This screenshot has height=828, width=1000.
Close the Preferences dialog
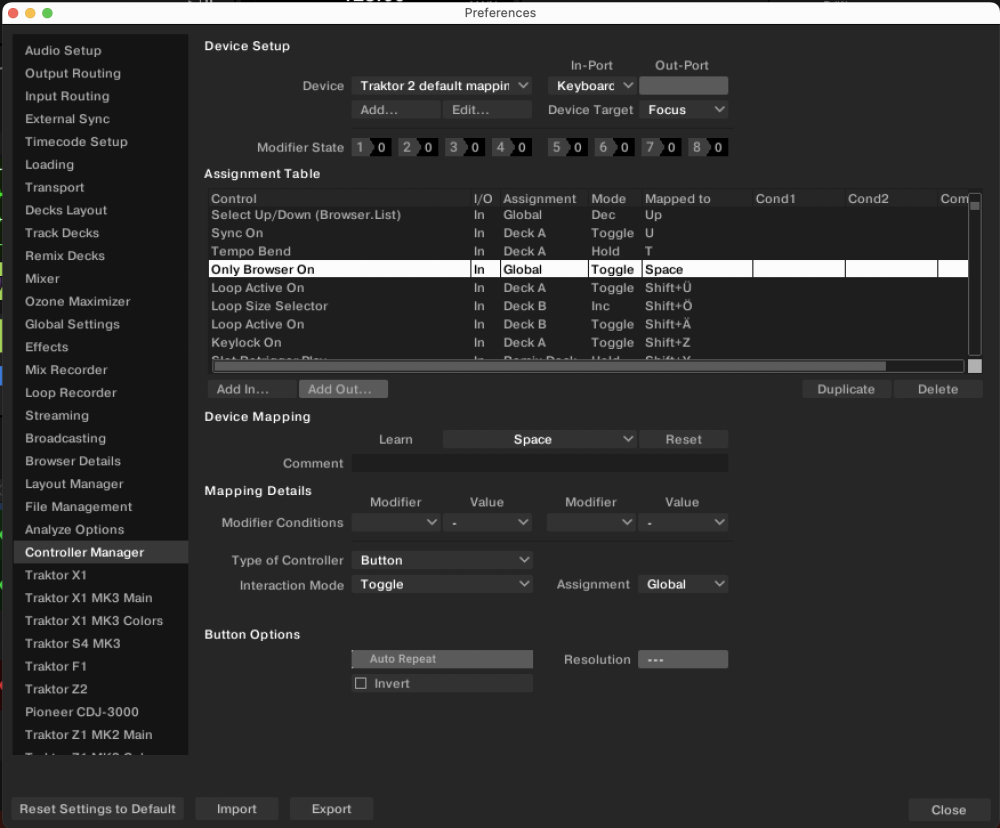coord(948,810)
